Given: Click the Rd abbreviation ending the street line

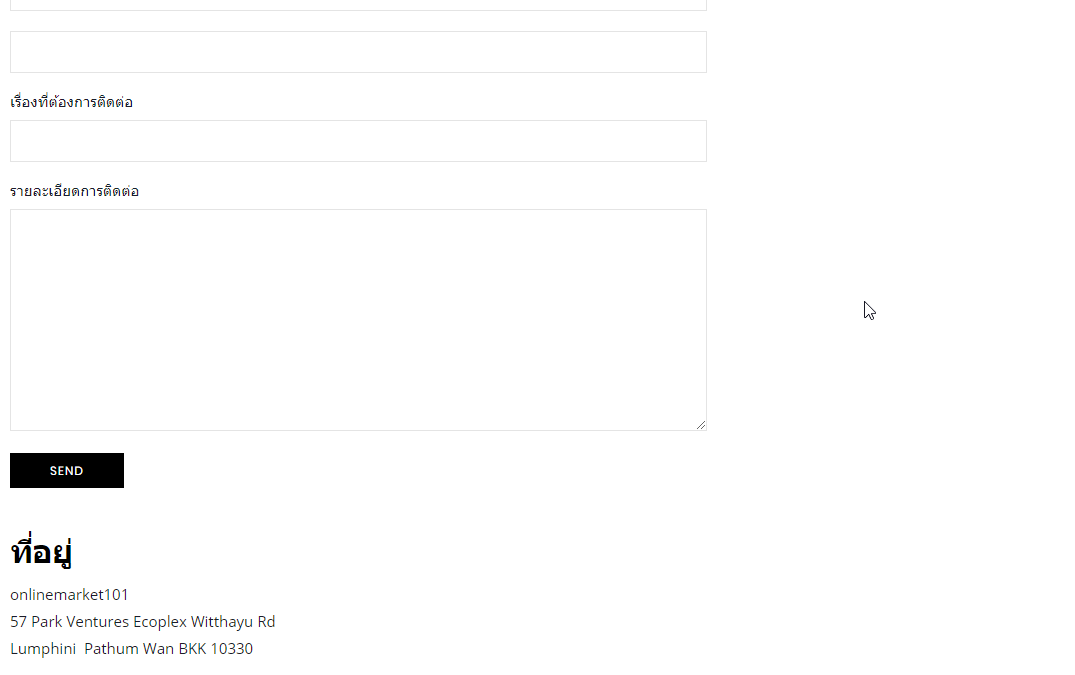Looking at the screenshot, I should (x=266, y=622).
